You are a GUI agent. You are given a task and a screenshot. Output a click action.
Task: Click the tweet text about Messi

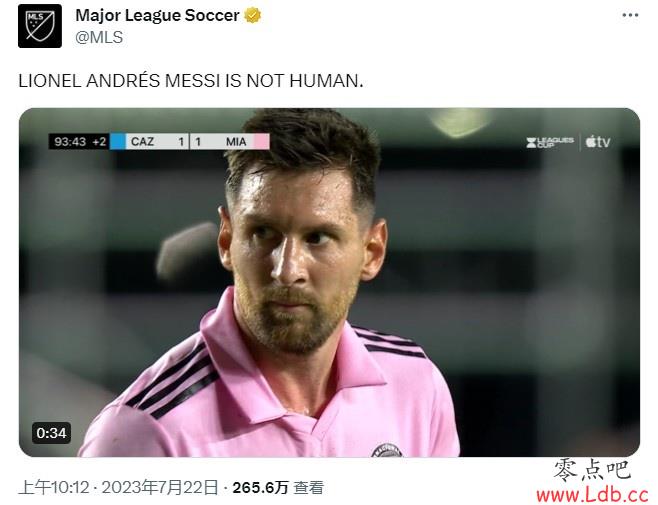tap(191, 81)
